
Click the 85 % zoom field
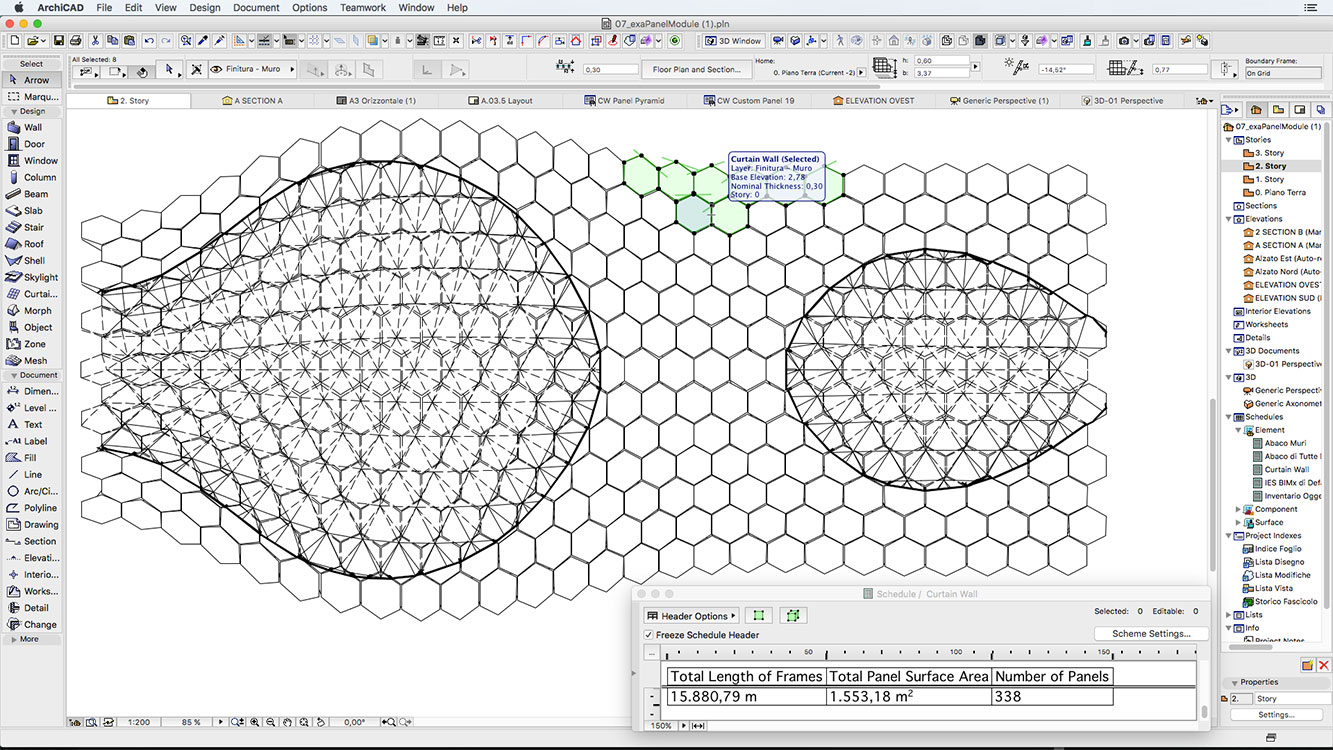pyautogui.click(x=191, y=722)
